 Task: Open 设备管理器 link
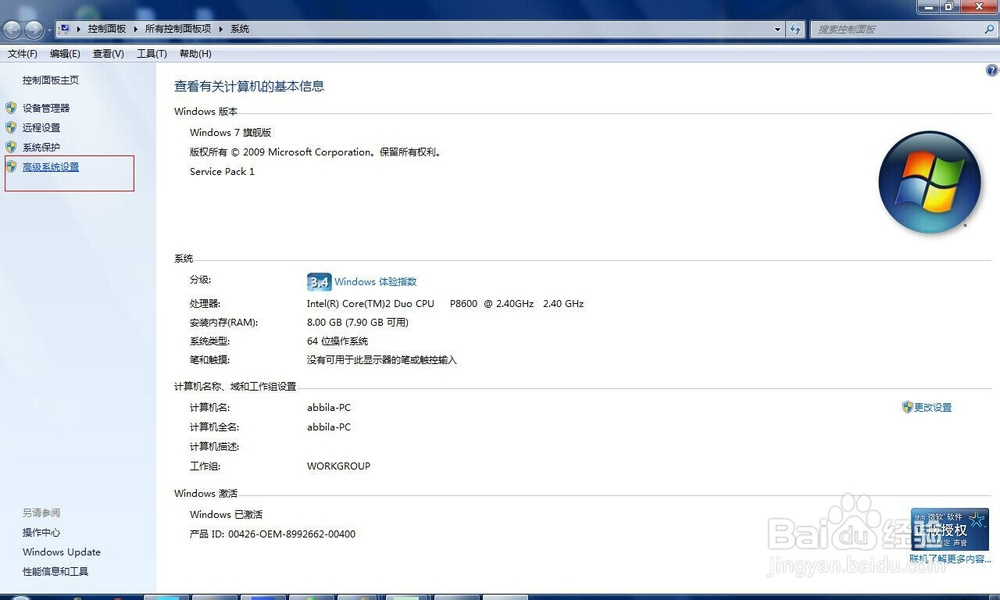point(46,108)
